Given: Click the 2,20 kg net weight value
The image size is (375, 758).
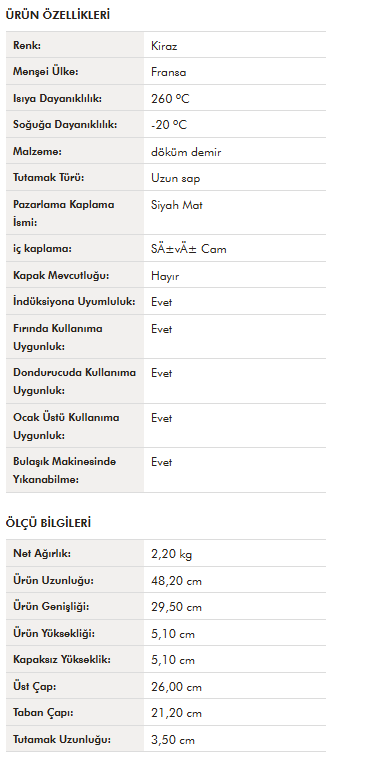Looking at the screenshot, I should (x=172, y=554).
